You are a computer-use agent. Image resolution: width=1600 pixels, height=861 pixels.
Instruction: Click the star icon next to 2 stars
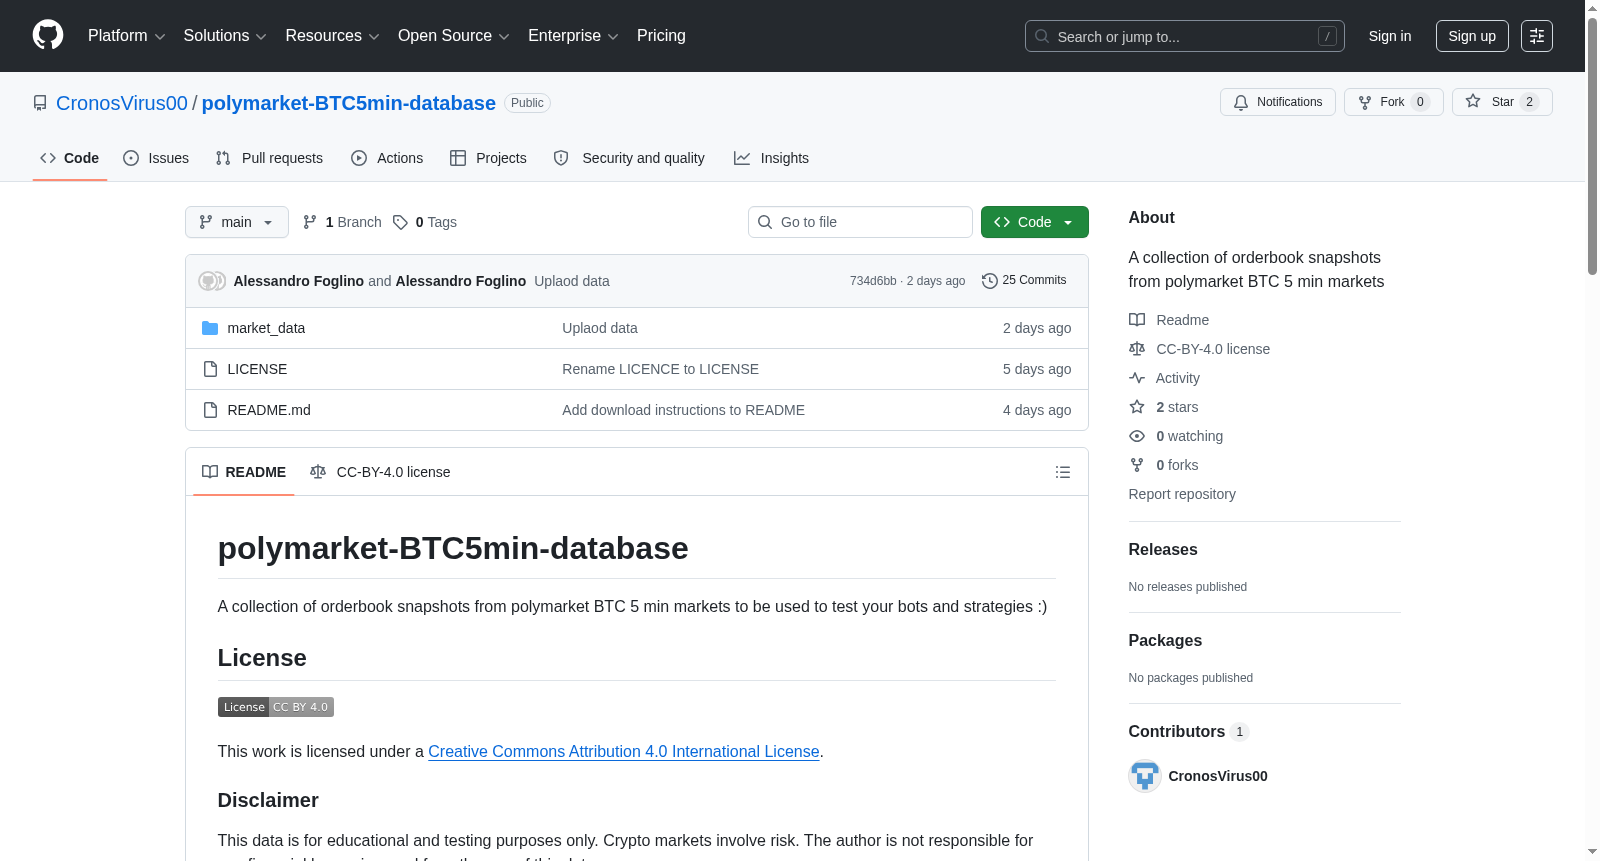tap(1137, 407)
